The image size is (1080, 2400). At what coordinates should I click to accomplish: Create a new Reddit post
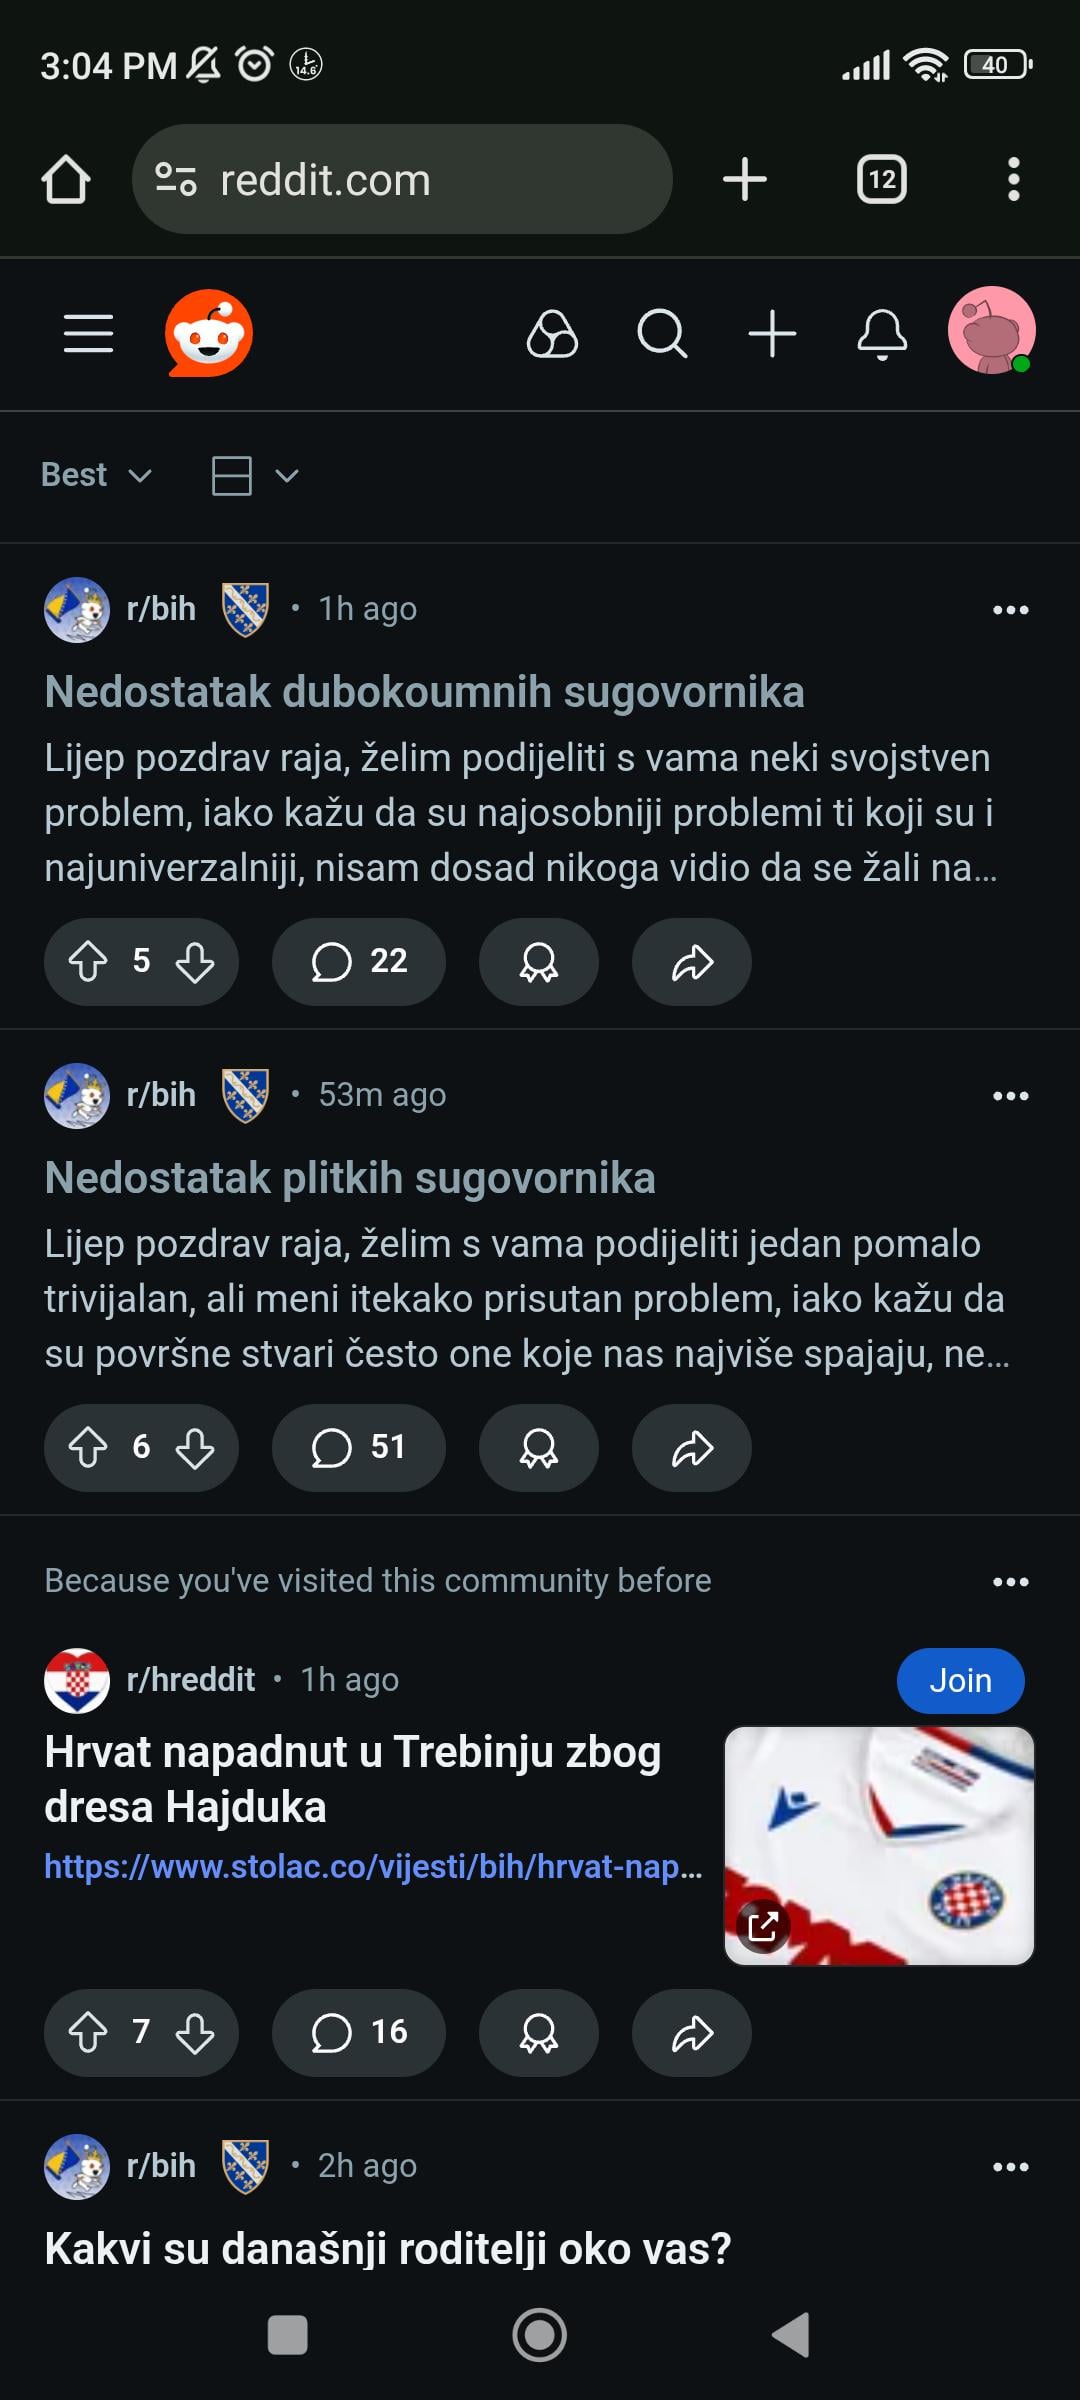(772, 333)
